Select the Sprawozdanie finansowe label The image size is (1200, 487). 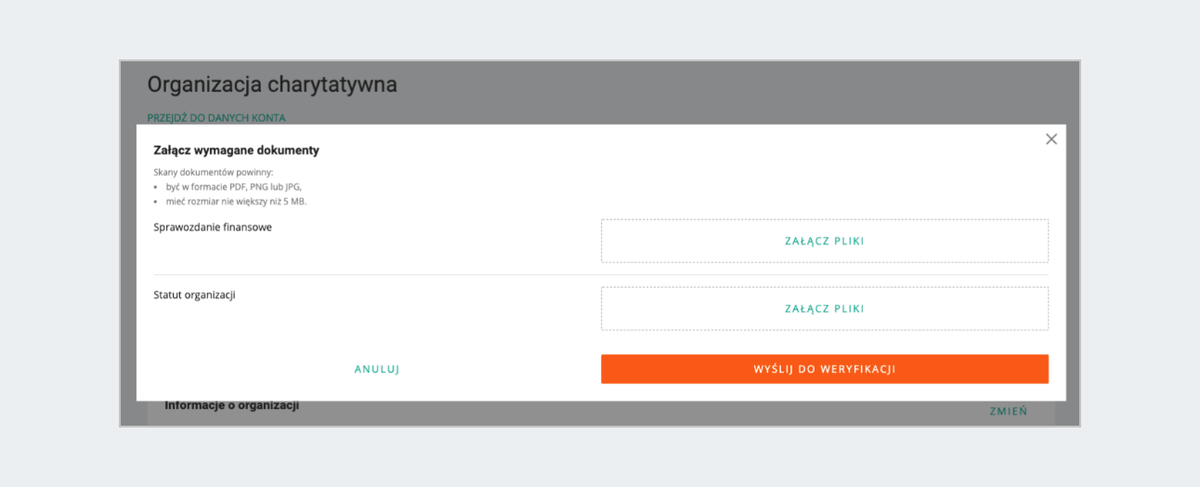coord(213,227)
